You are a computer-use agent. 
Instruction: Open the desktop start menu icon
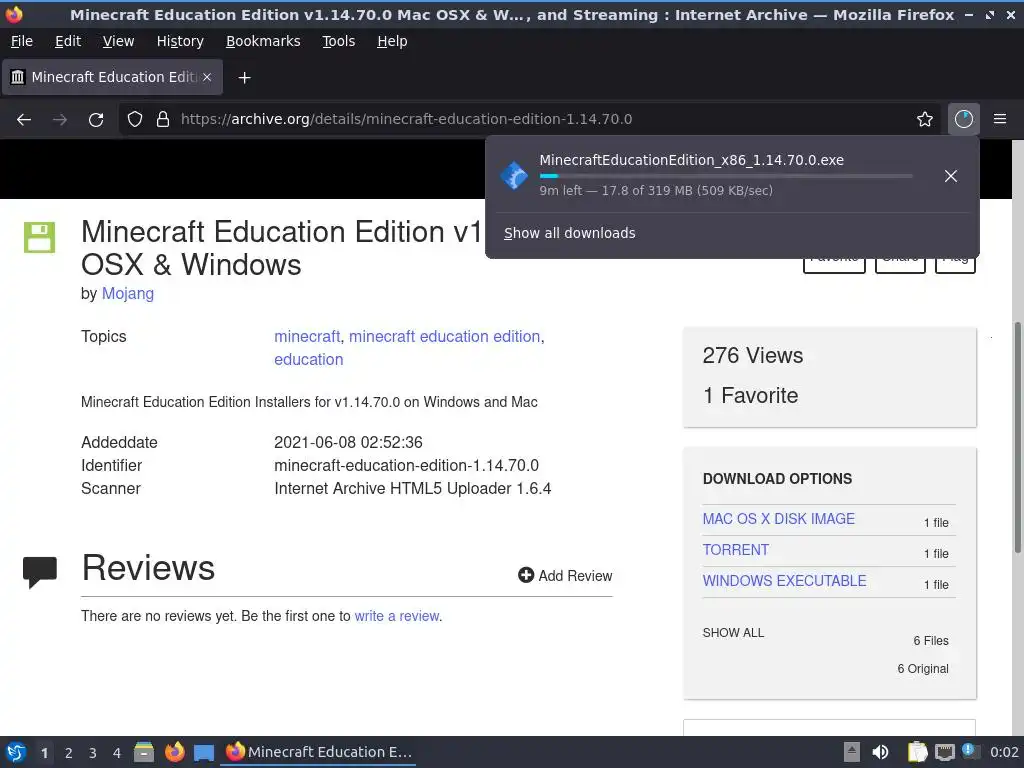16,752
